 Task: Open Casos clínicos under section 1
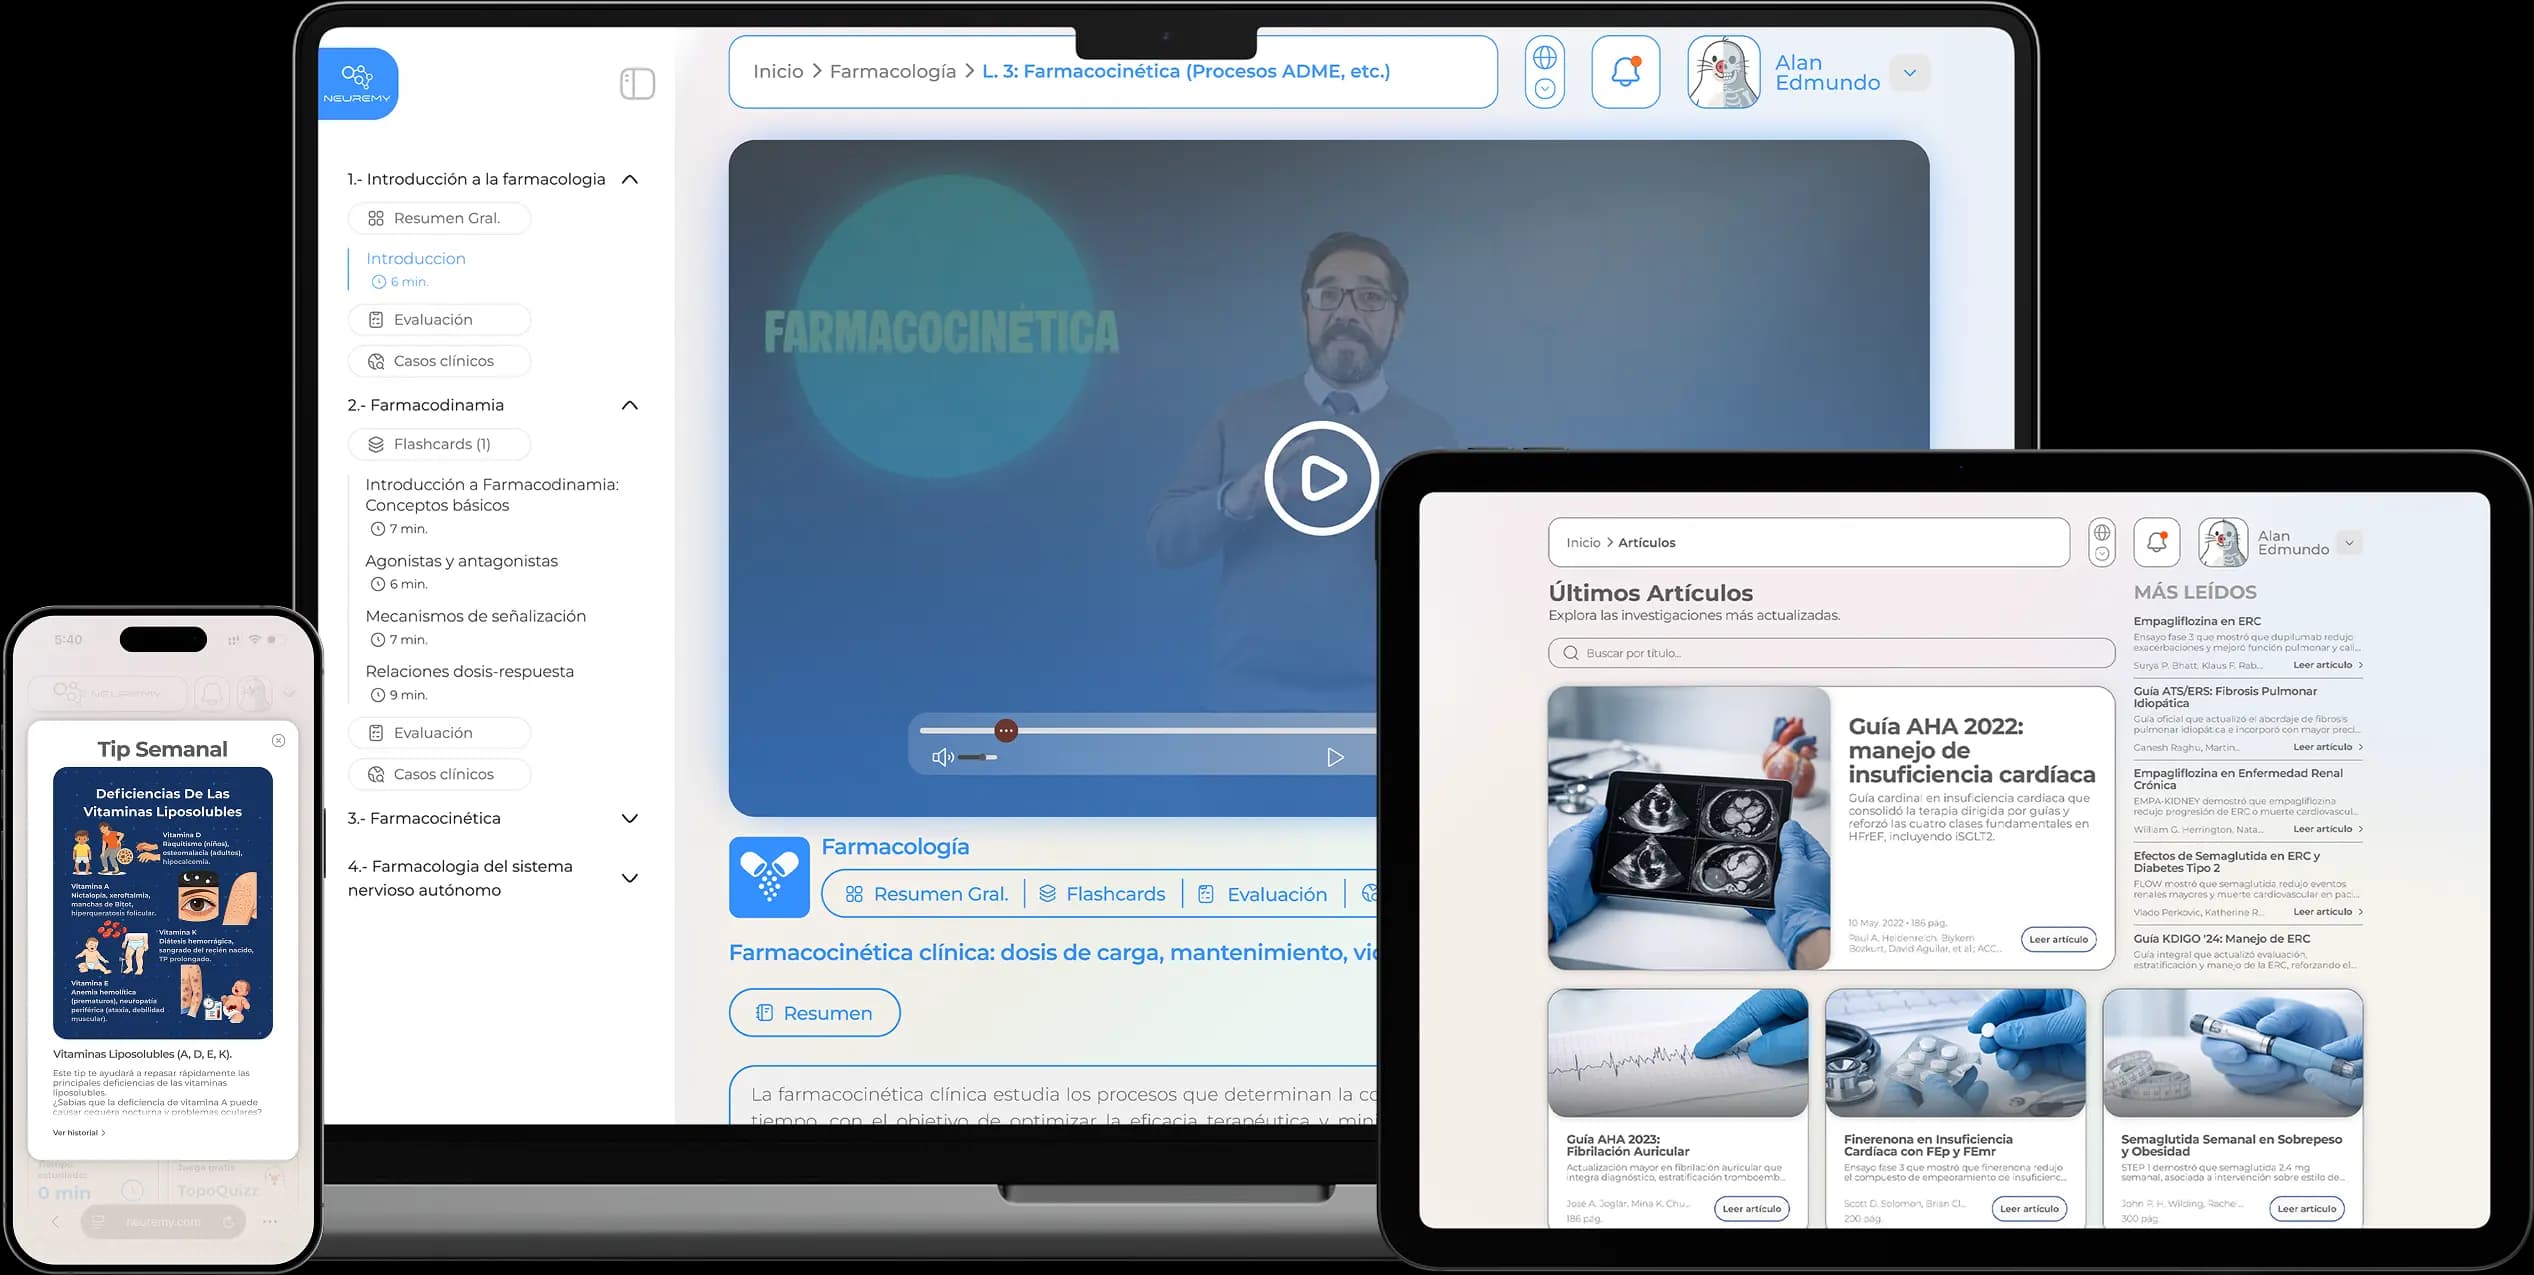click(x=439, y=361)
